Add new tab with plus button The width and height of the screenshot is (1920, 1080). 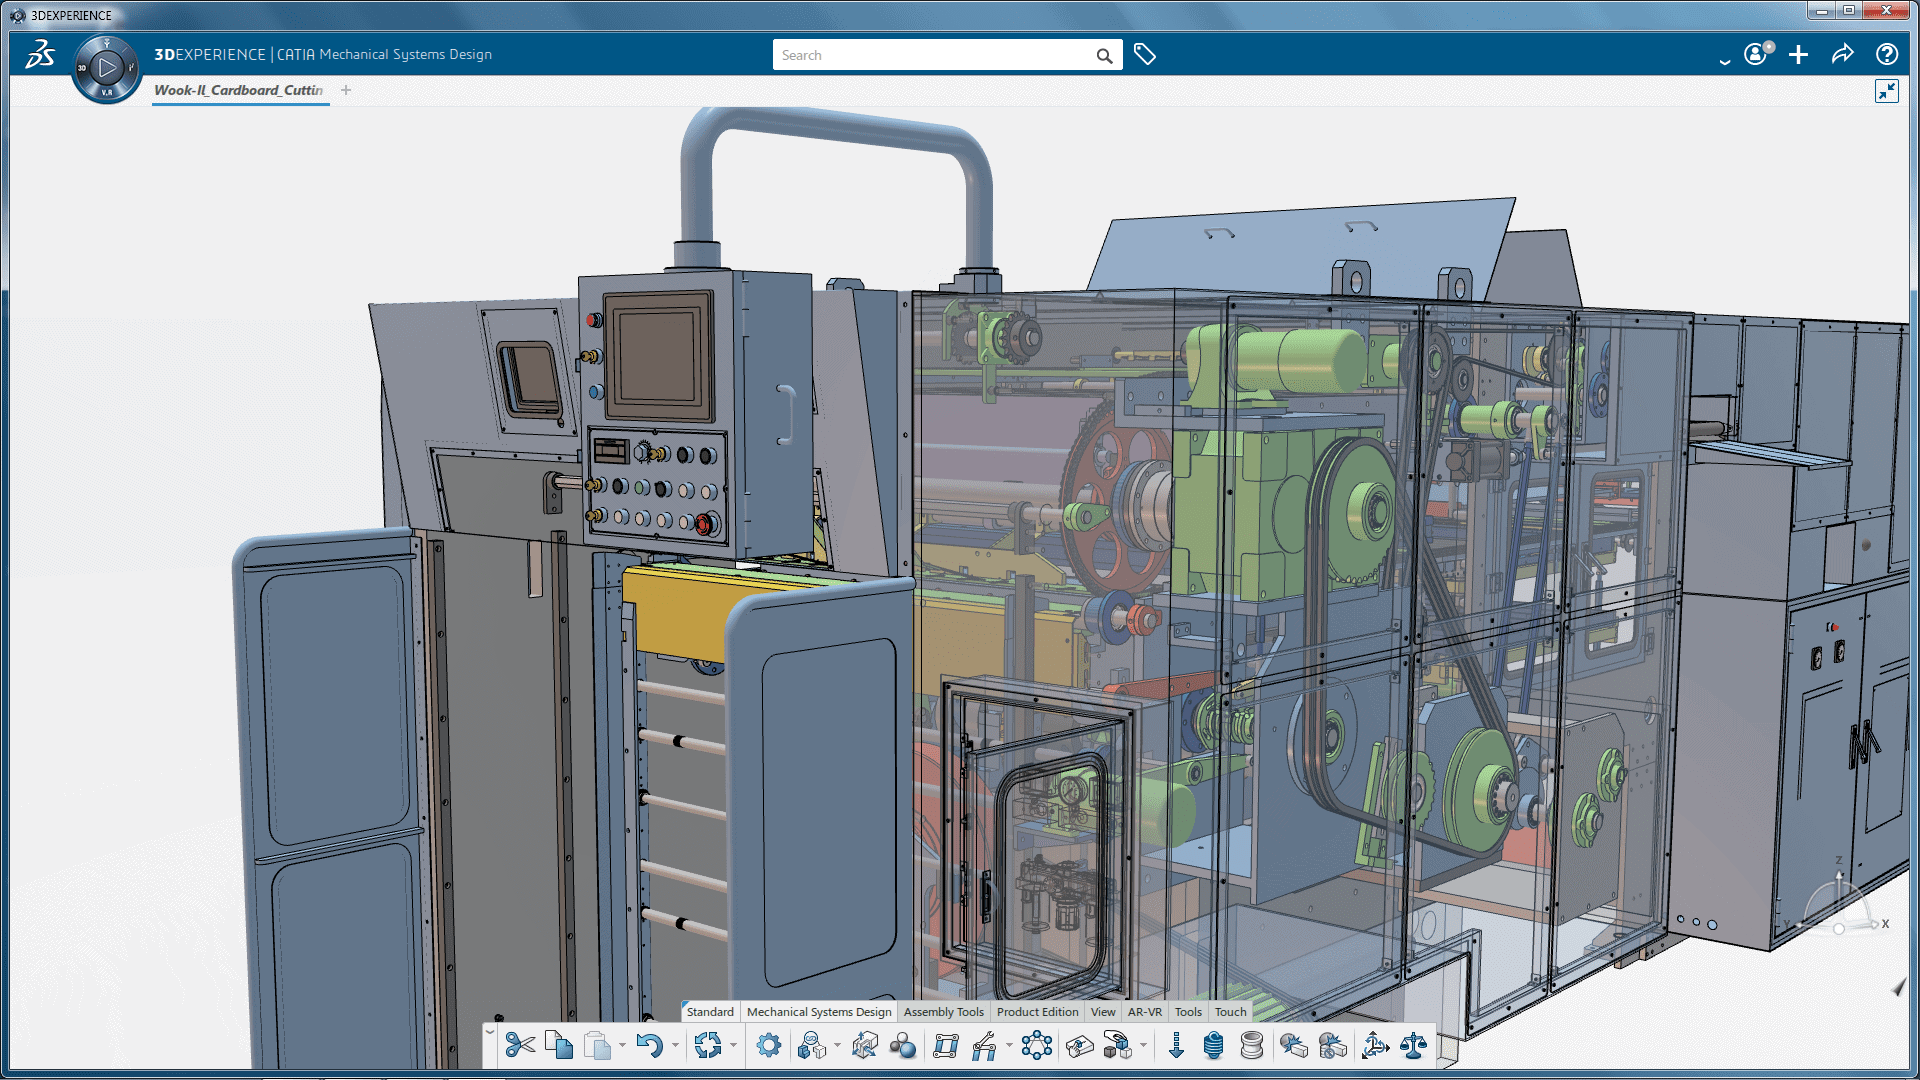pos(346,90)
